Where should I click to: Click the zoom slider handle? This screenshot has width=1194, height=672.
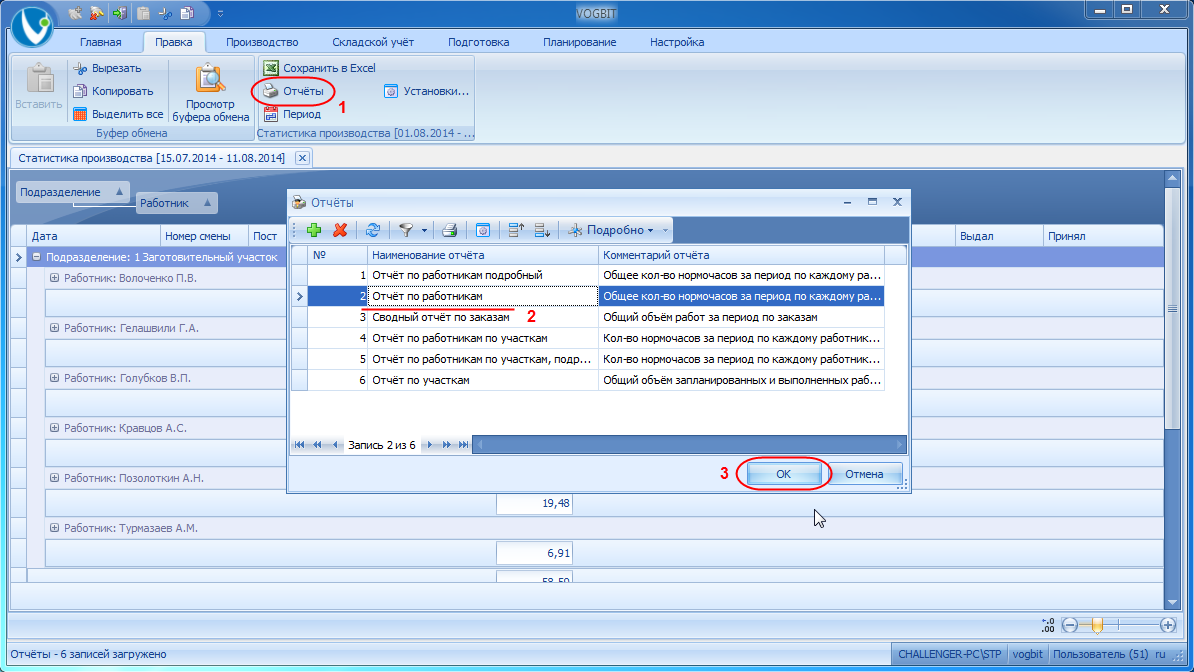[x=1097, y=626]
